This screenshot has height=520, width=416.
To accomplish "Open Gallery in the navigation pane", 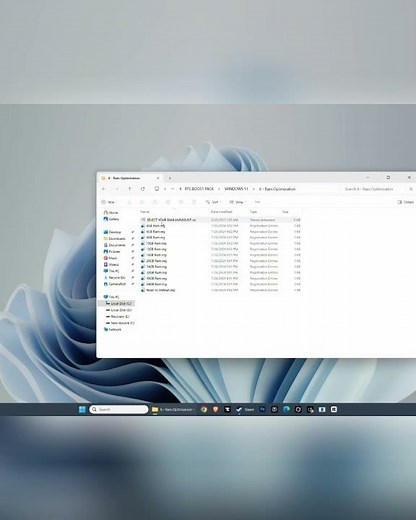I will (111, 219).
